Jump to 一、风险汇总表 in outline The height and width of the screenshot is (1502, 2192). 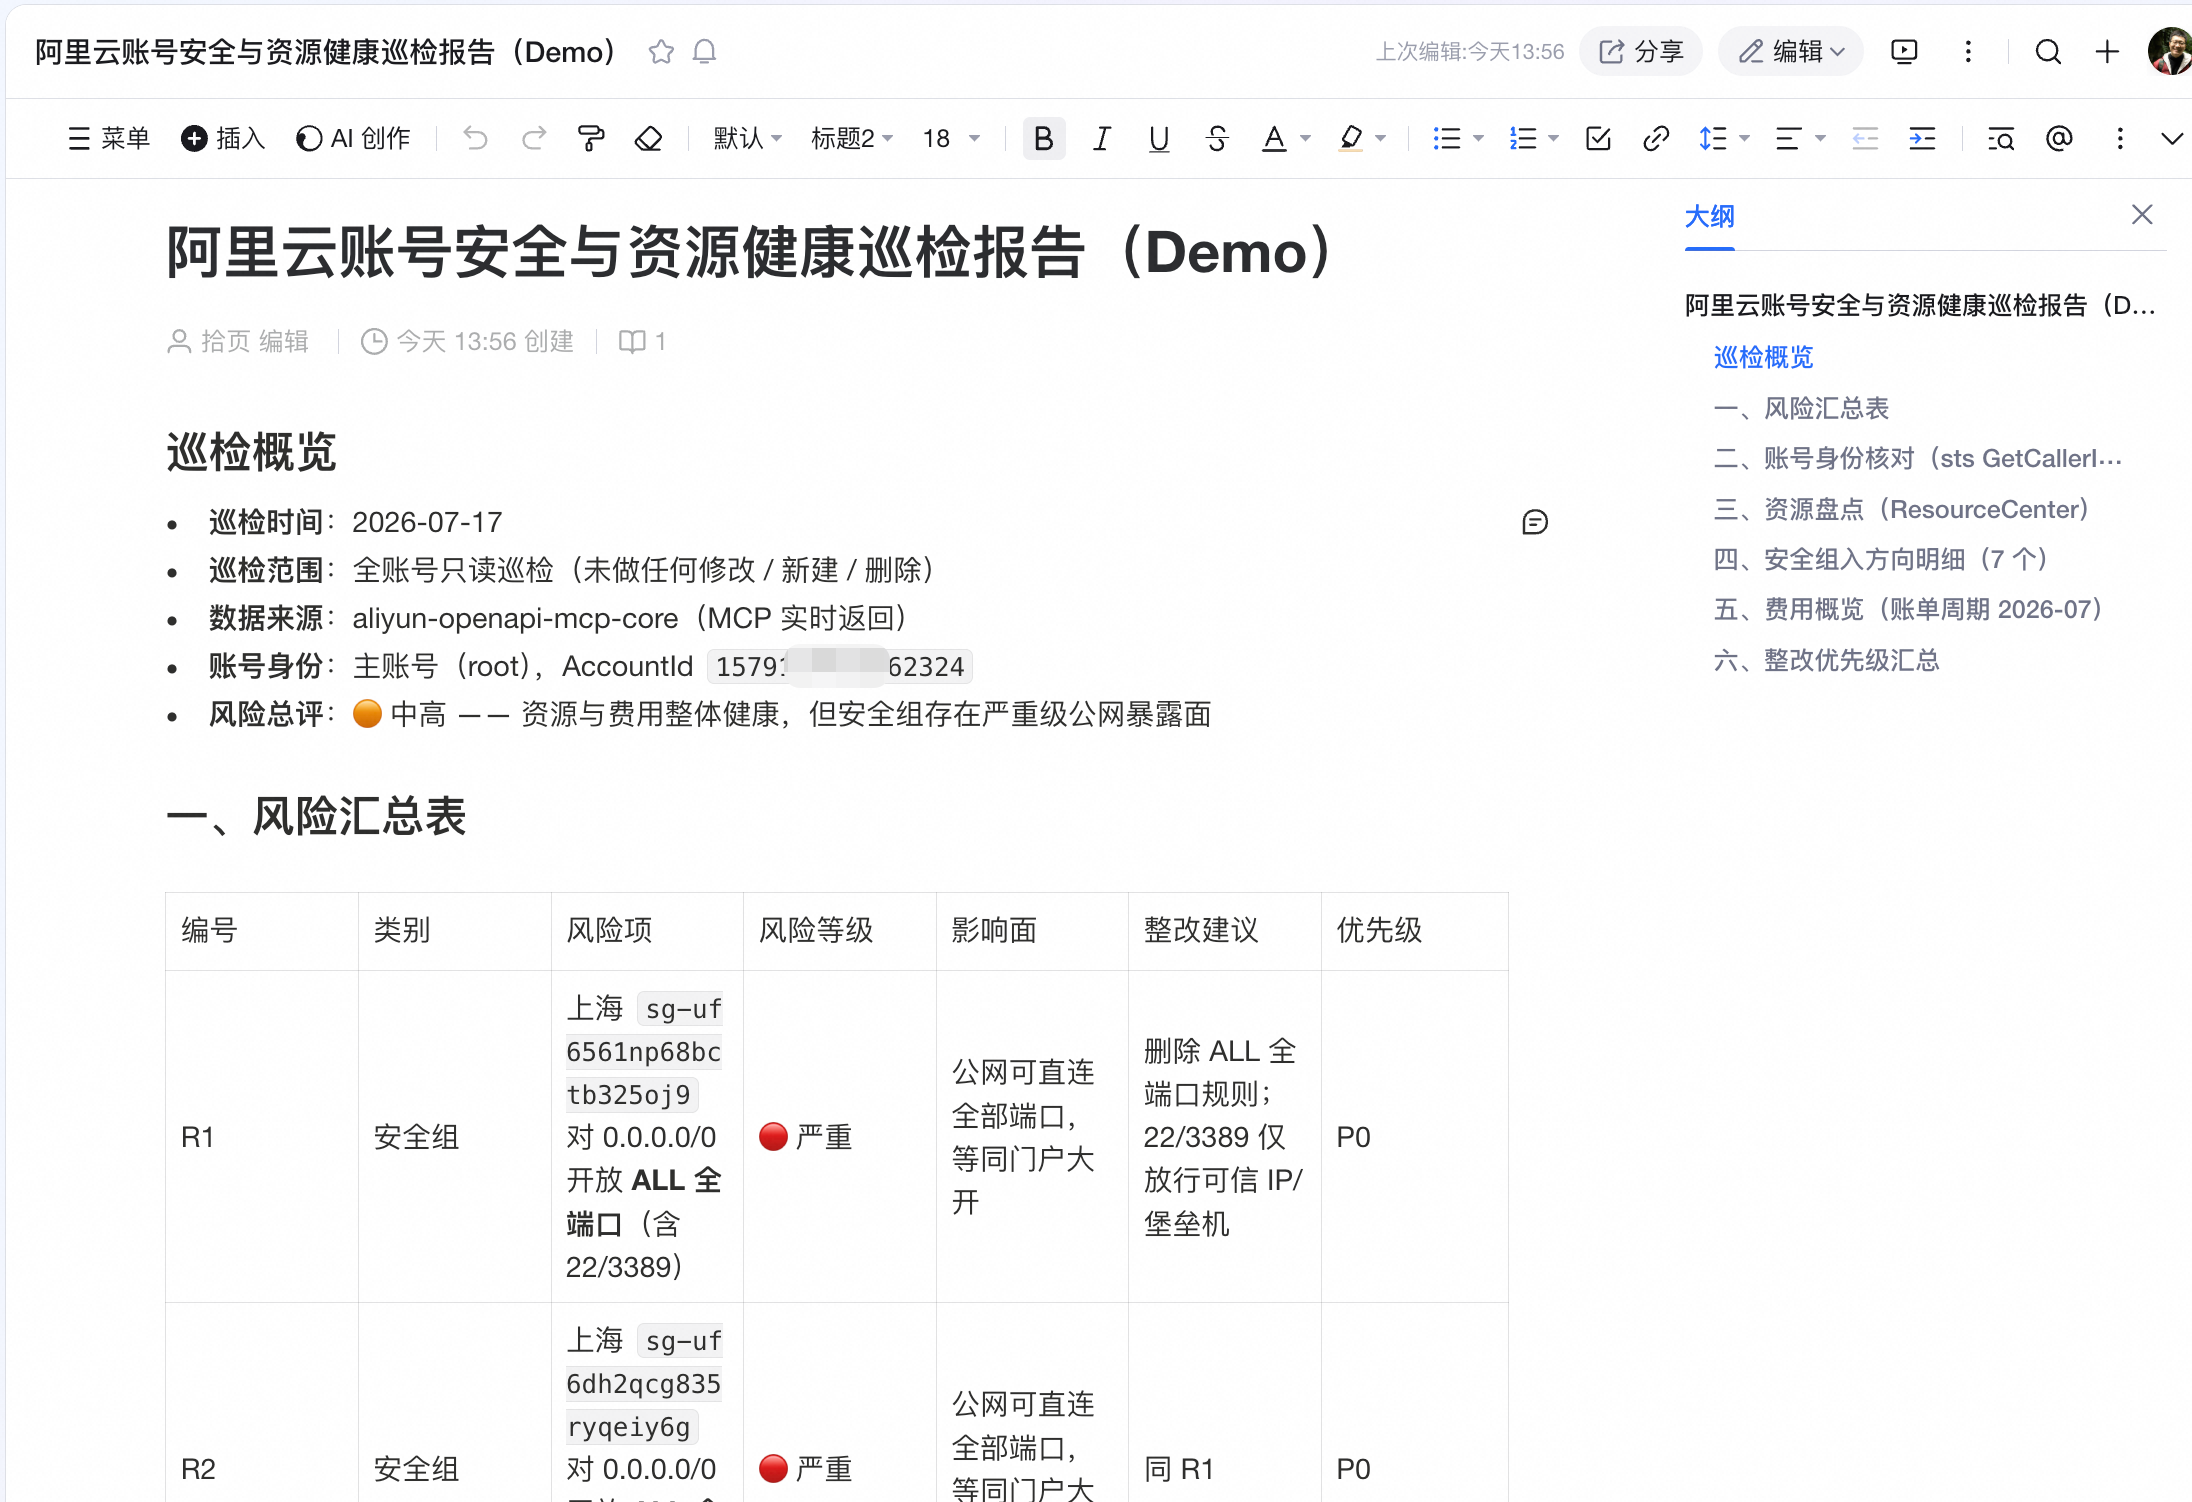1801,408
